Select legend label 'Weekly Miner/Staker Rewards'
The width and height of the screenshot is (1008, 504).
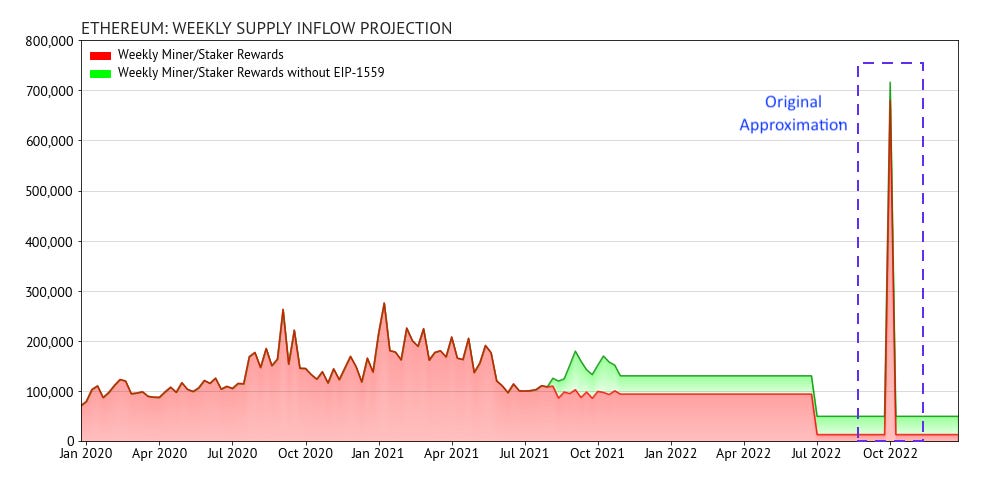[x=200, y=55]
